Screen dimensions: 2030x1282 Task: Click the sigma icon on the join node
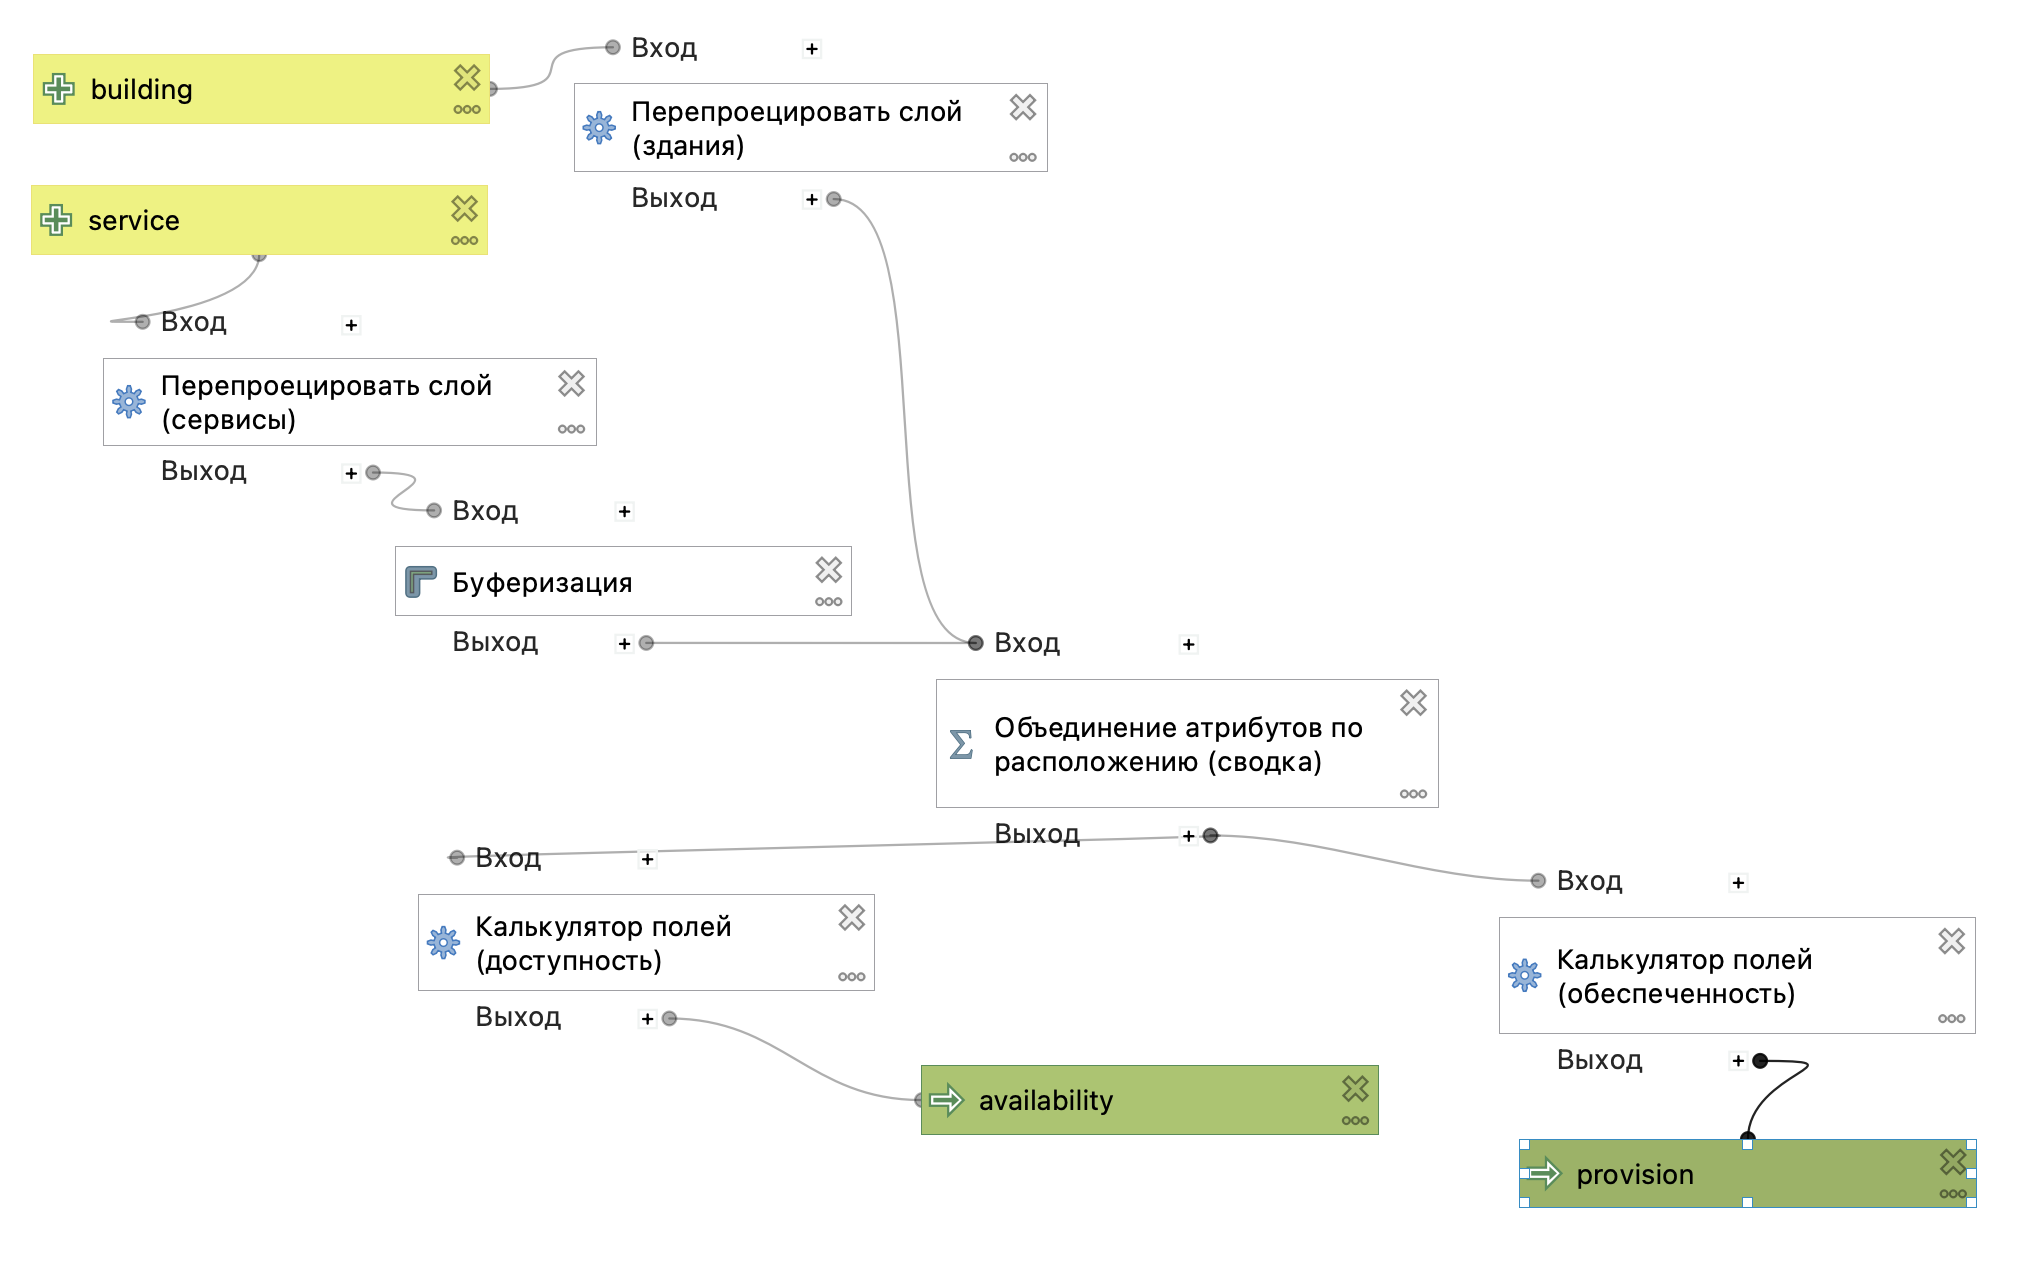click(961, 744)
